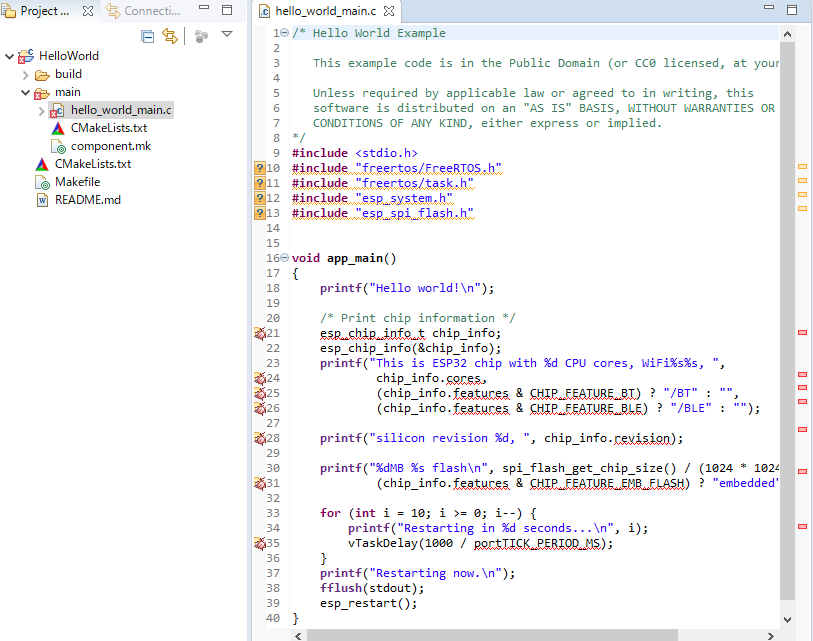
Task: Open the Project Explorer view menu arrow
Action: 227,34
